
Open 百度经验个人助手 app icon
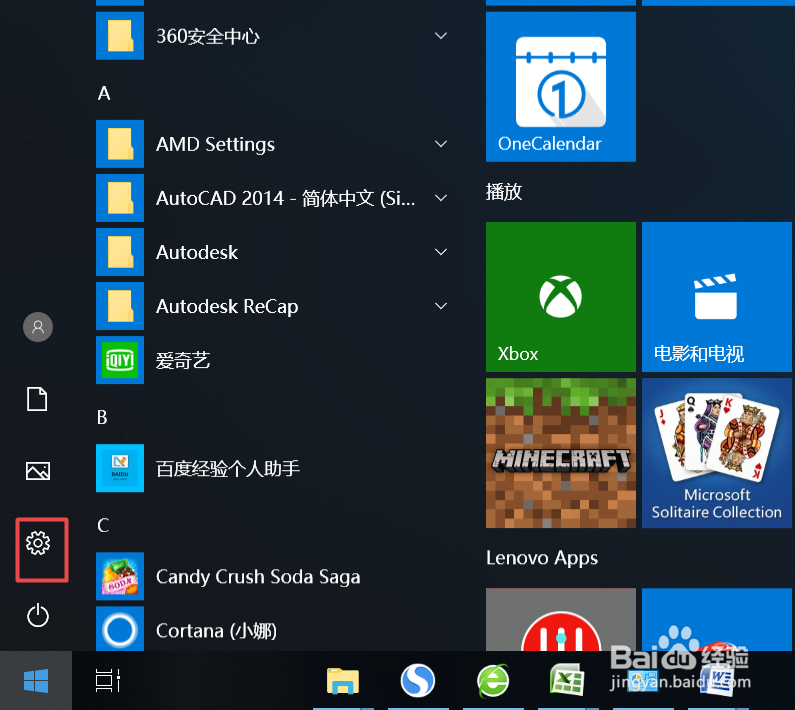(x=120, y=468)
